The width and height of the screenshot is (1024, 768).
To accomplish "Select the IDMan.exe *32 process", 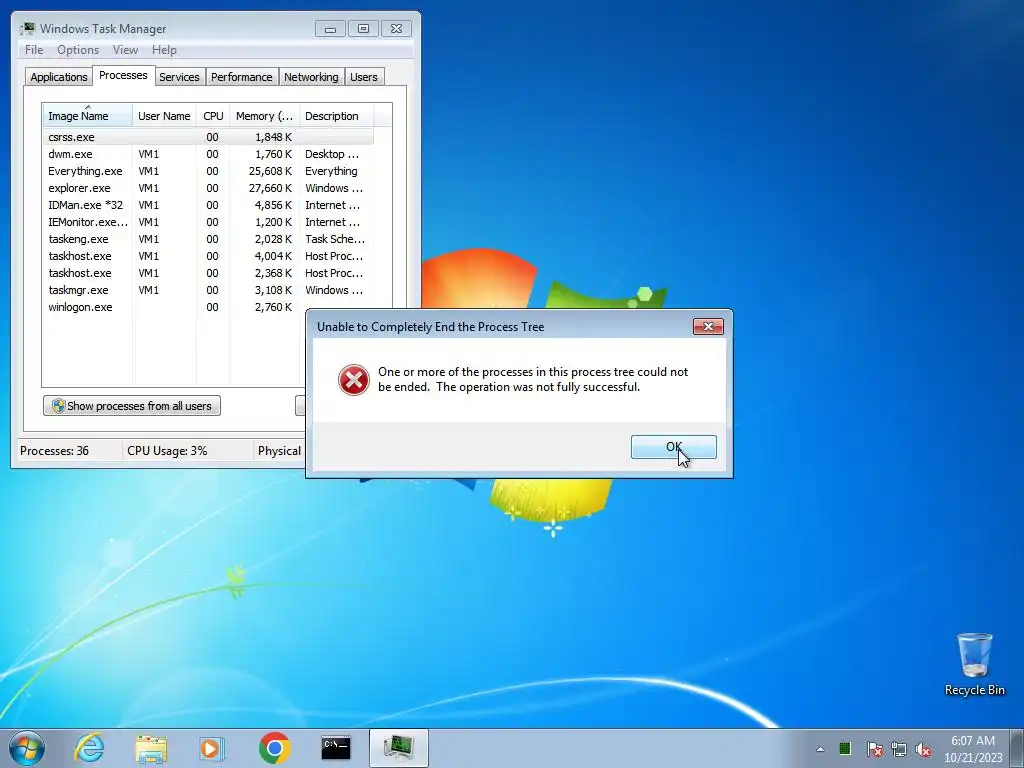I will click(208, 205).
